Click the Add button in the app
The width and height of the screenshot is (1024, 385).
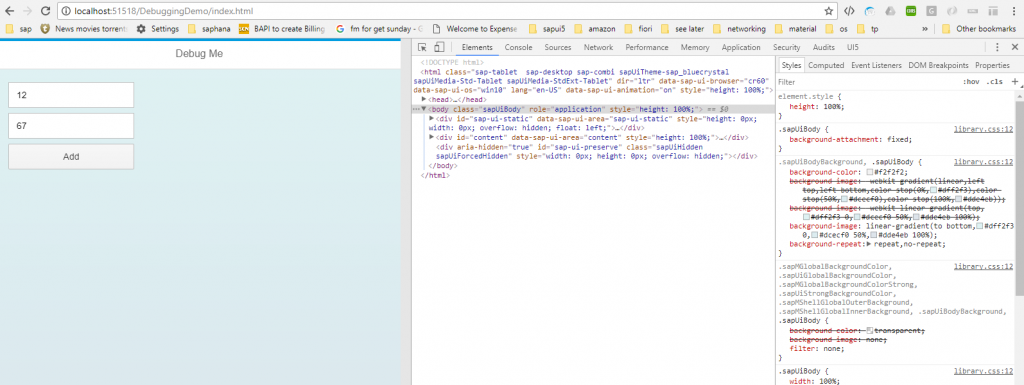click(x=71, y=157)
